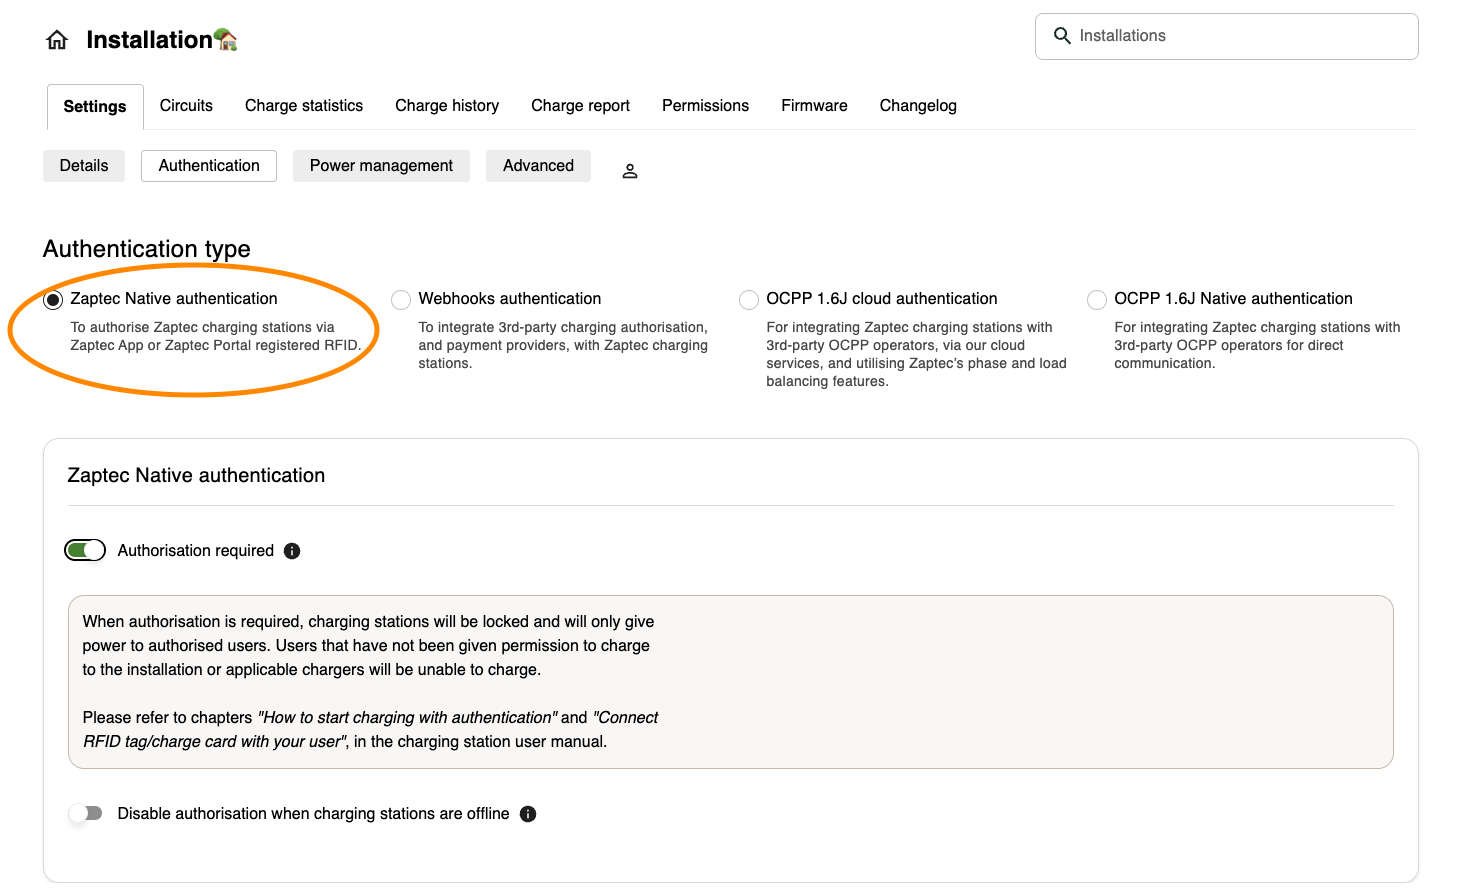Select Zaptec Native authentication radio button
Screen dimensions: 1479x892
54,300
